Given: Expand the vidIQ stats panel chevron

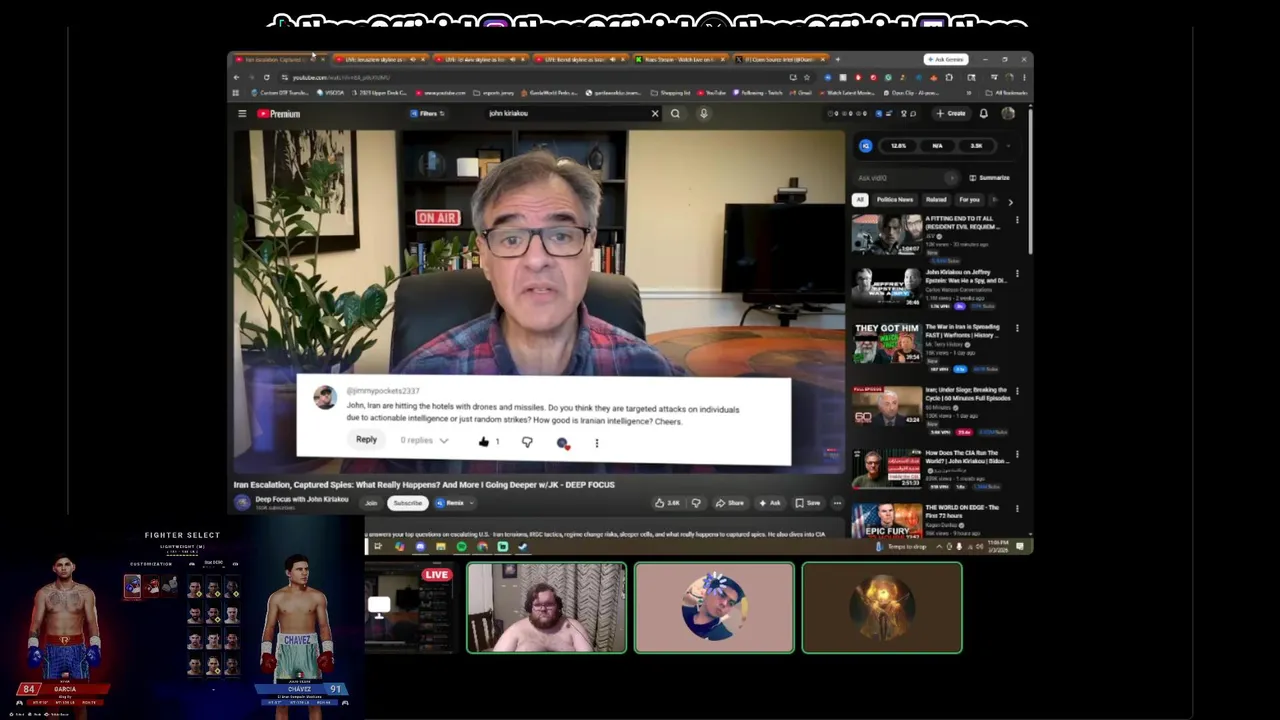Looking at the screenshot, I should point(1008,146).
